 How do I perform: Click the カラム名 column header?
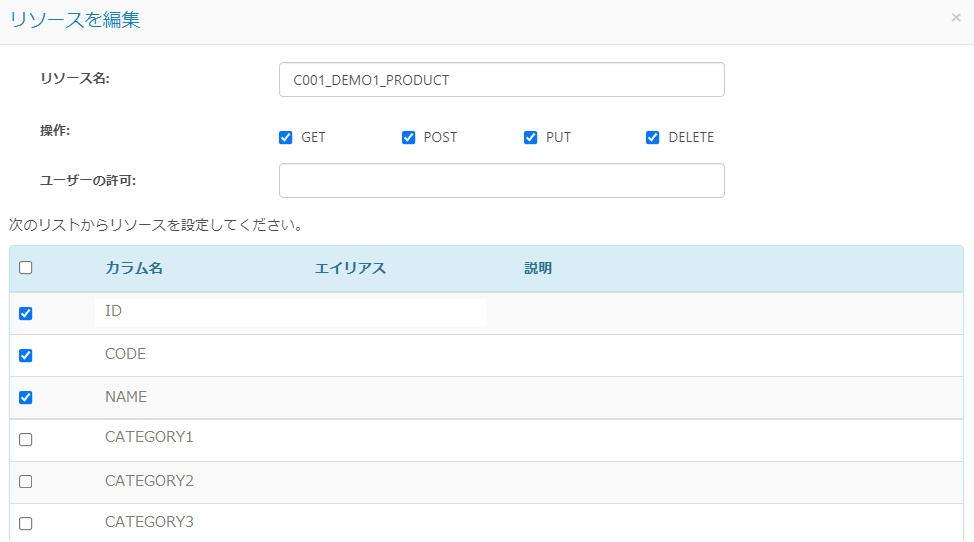point(134,268)
